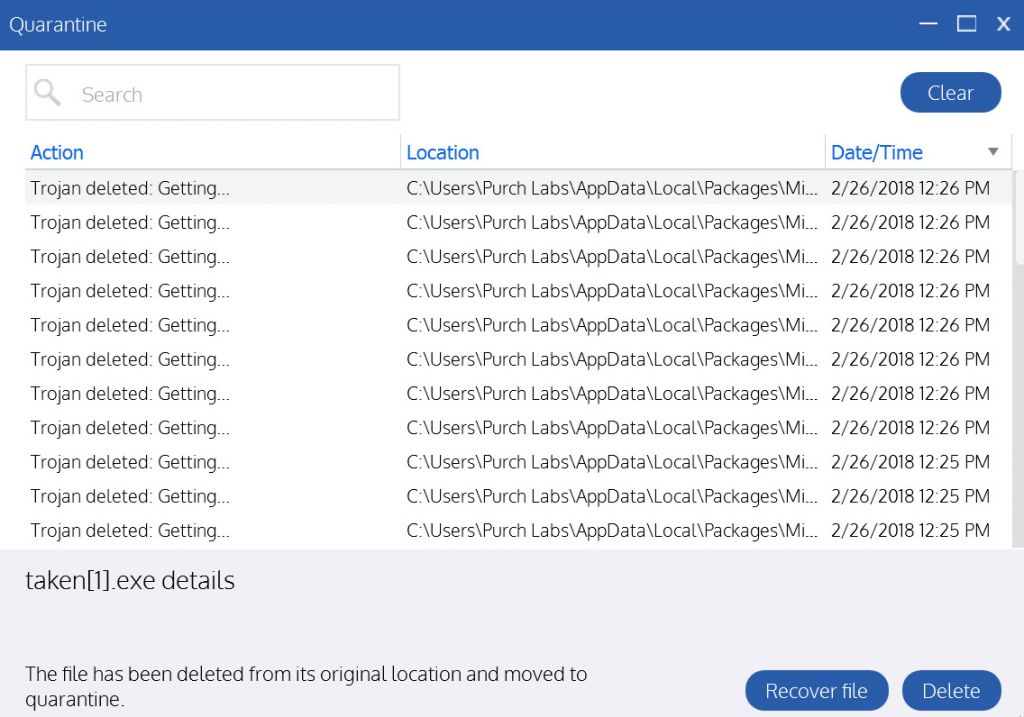
Task: Delete the quarantined taken[1].exe file
Action: 951,691
